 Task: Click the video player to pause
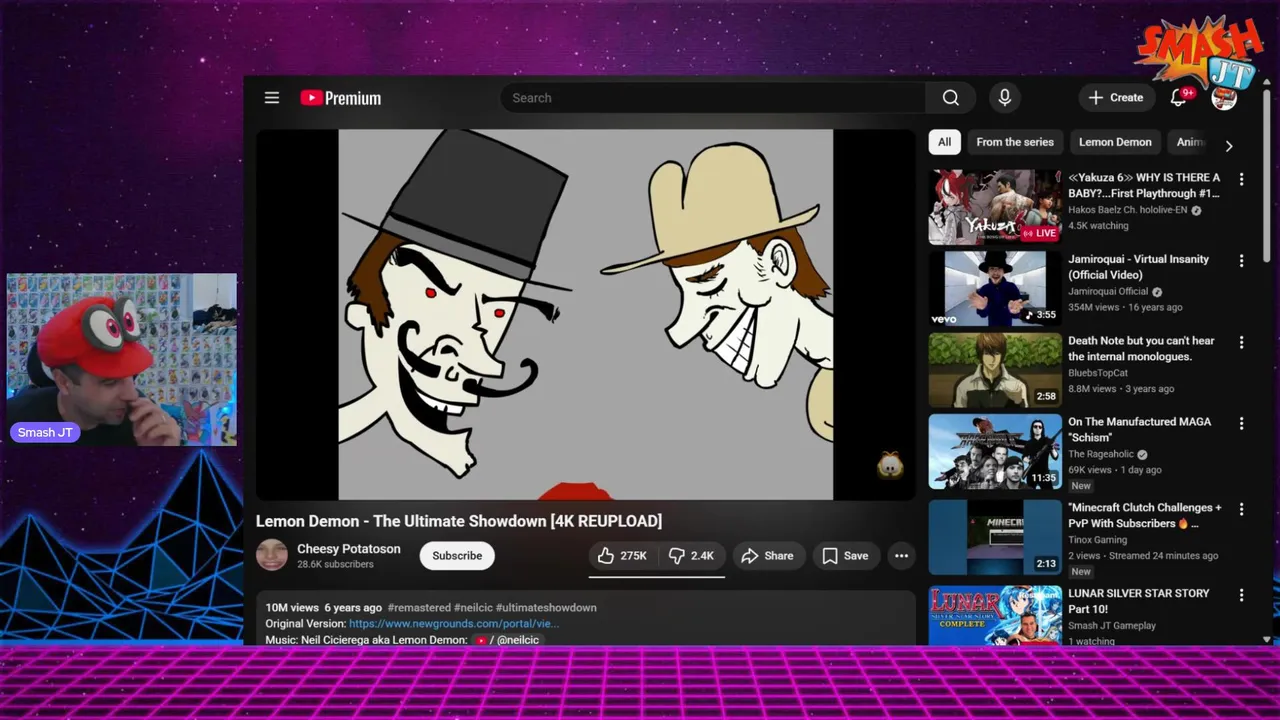585,314
